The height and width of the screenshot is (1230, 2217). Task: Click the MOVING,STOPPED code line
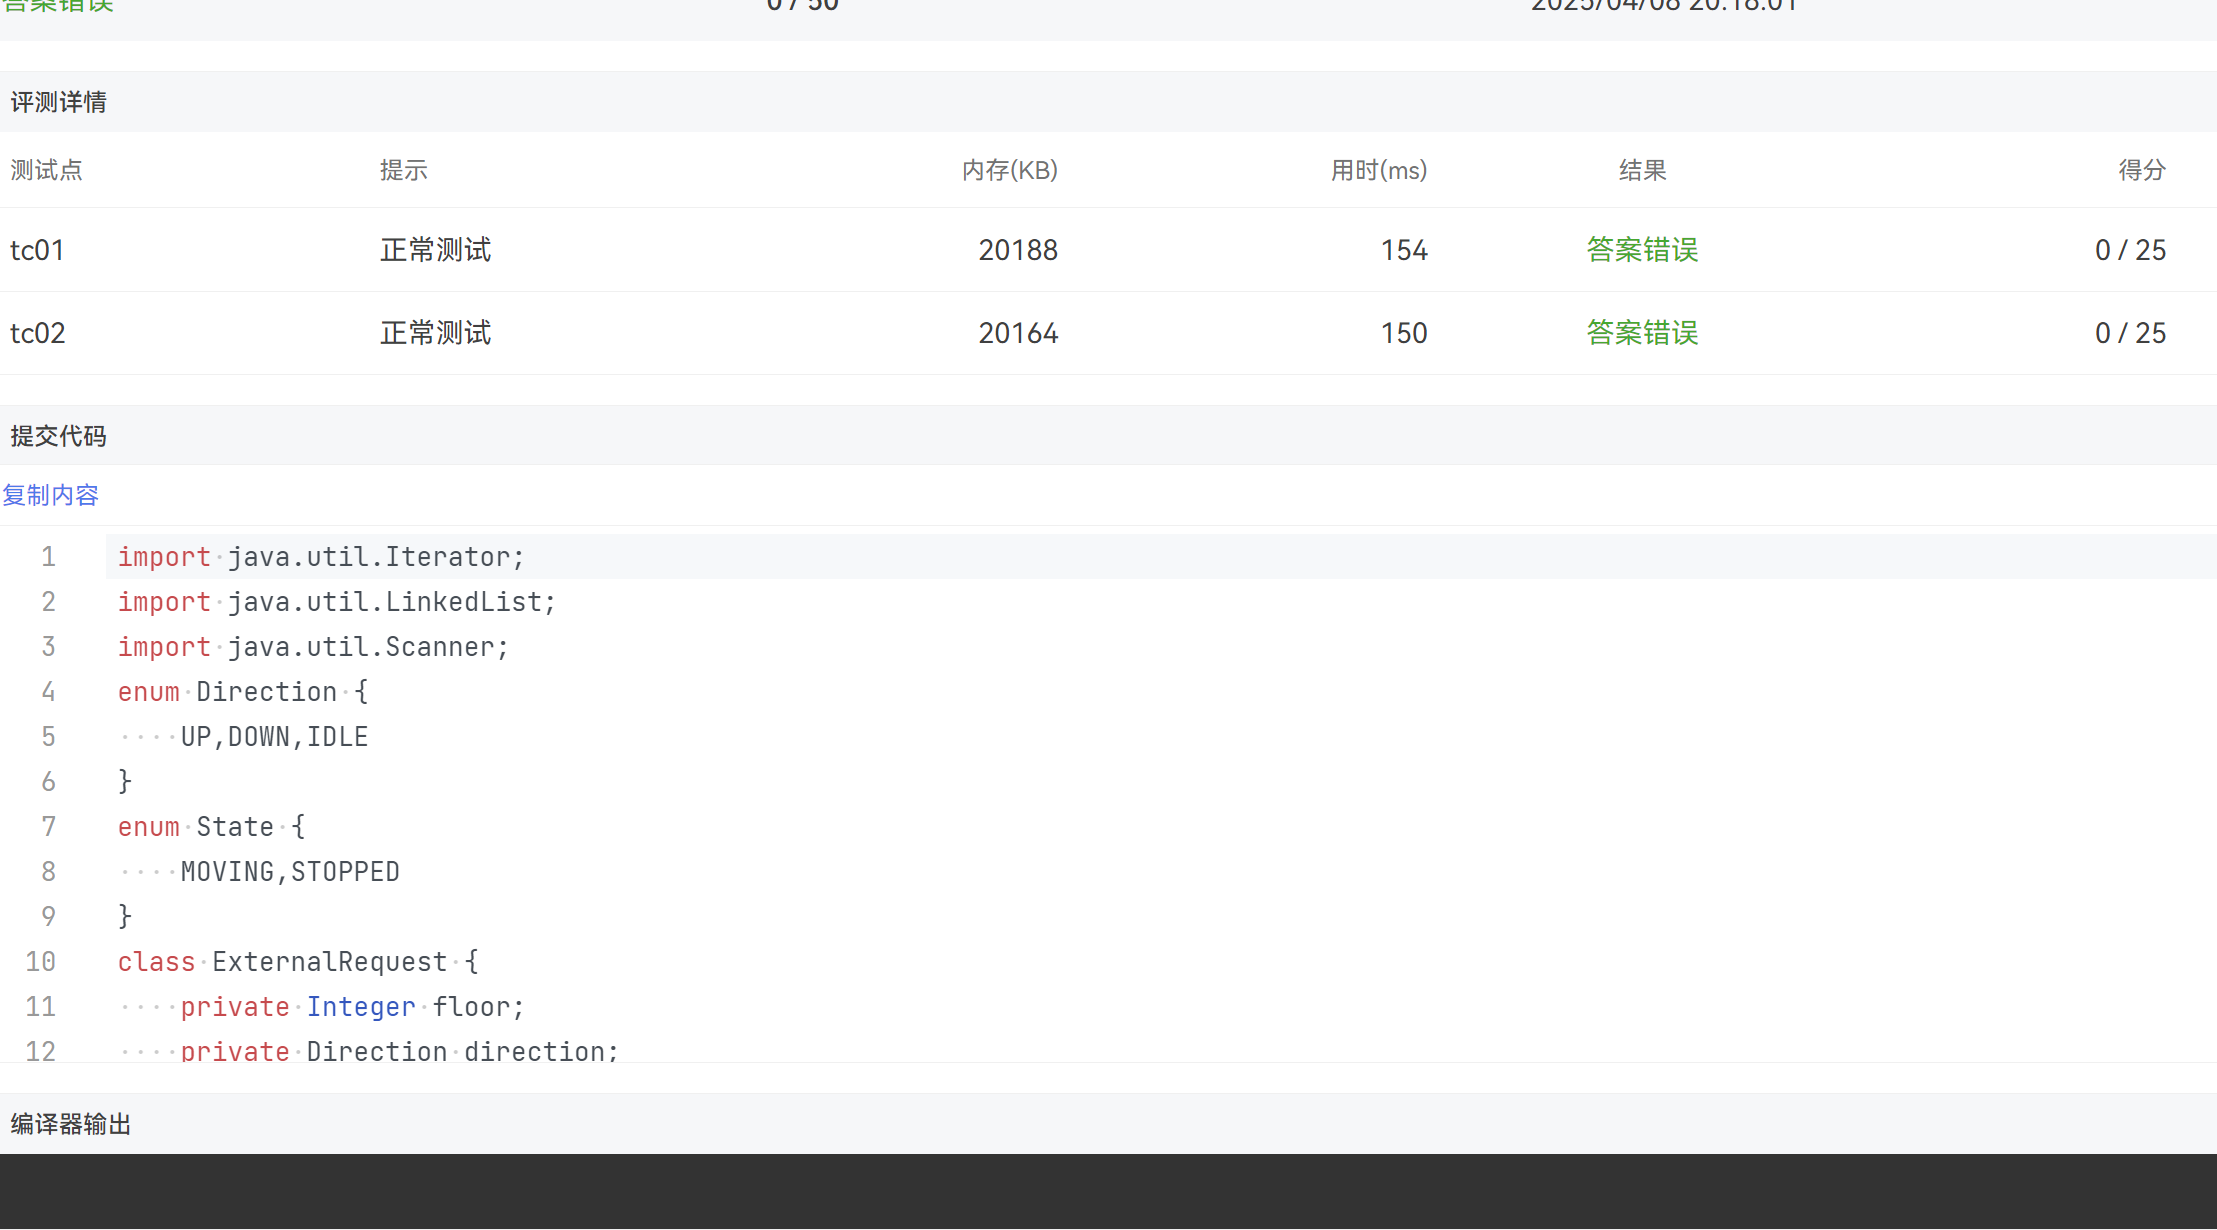[x=290, y=872]
